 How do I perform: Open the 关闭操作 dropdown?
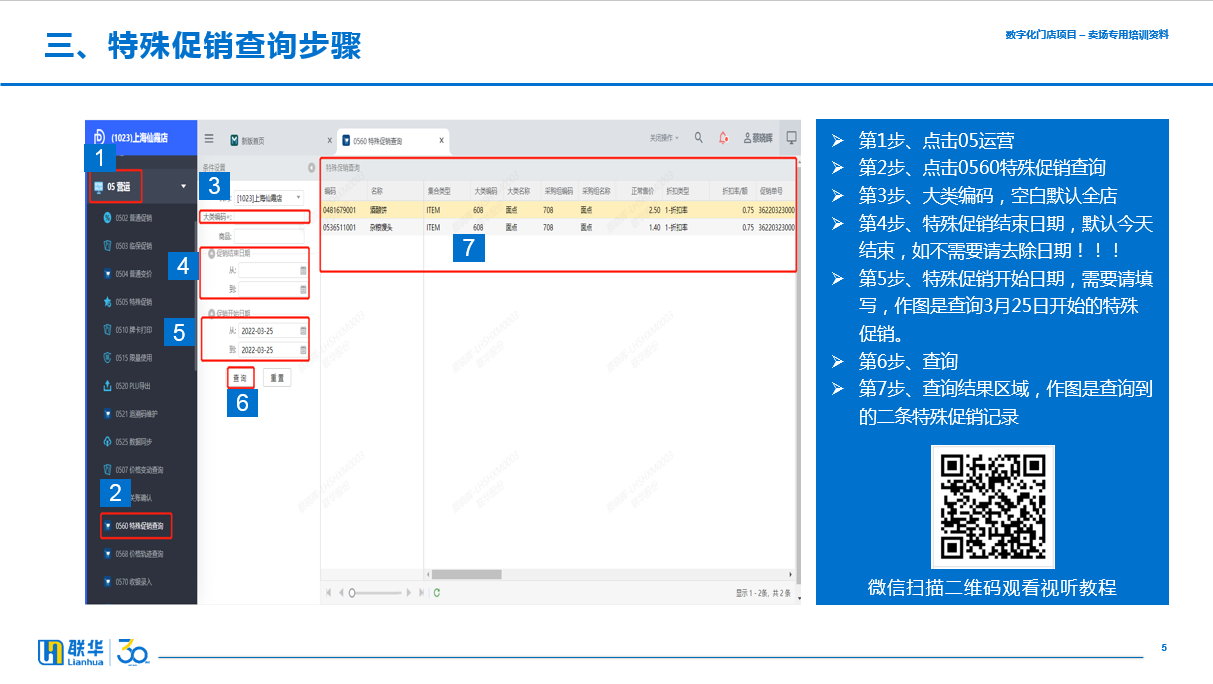point(664,138)
